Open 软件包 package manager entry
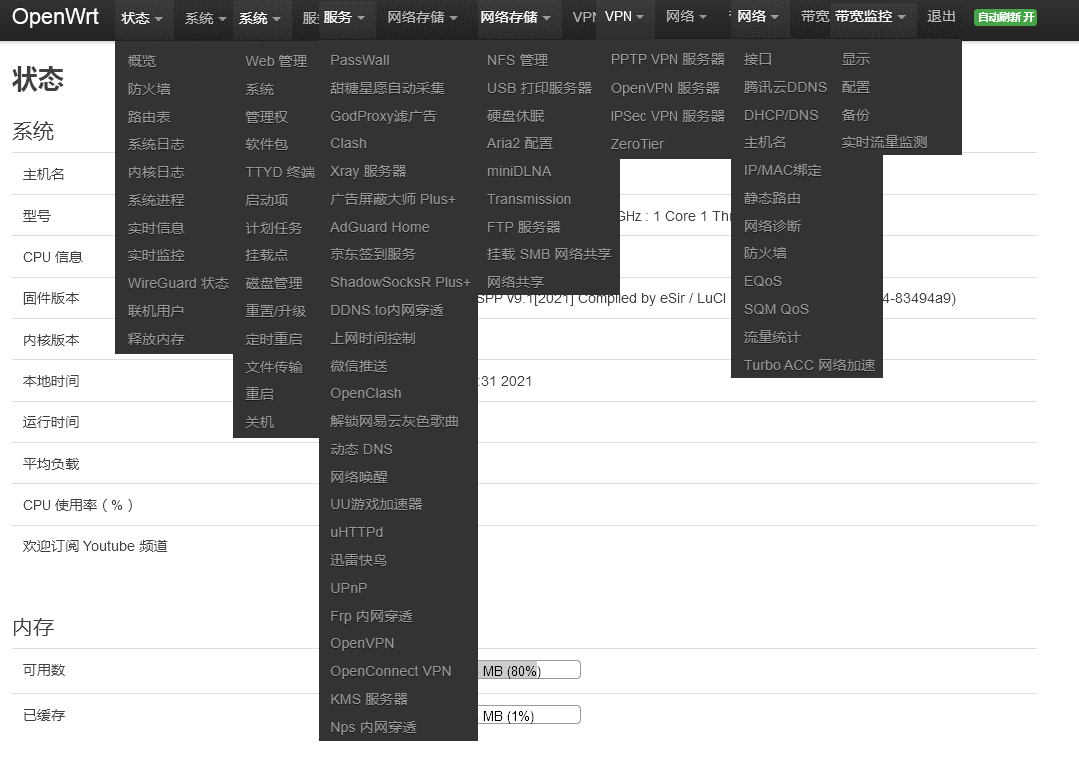 266,145
